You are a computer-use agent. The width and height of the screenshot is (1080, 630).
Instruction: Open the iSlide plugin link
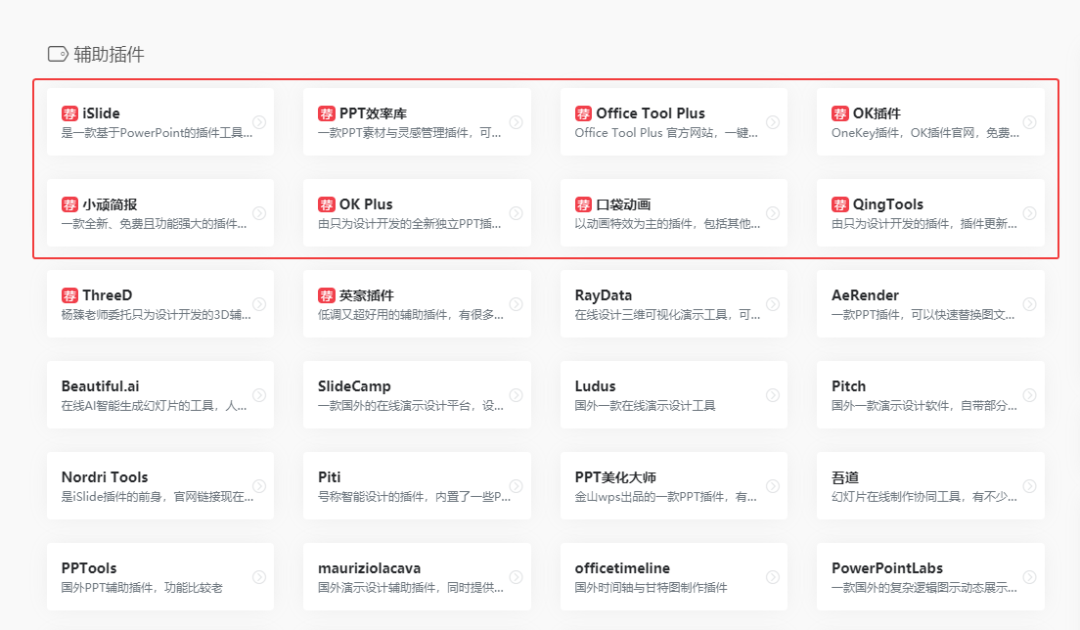[101, 114]
